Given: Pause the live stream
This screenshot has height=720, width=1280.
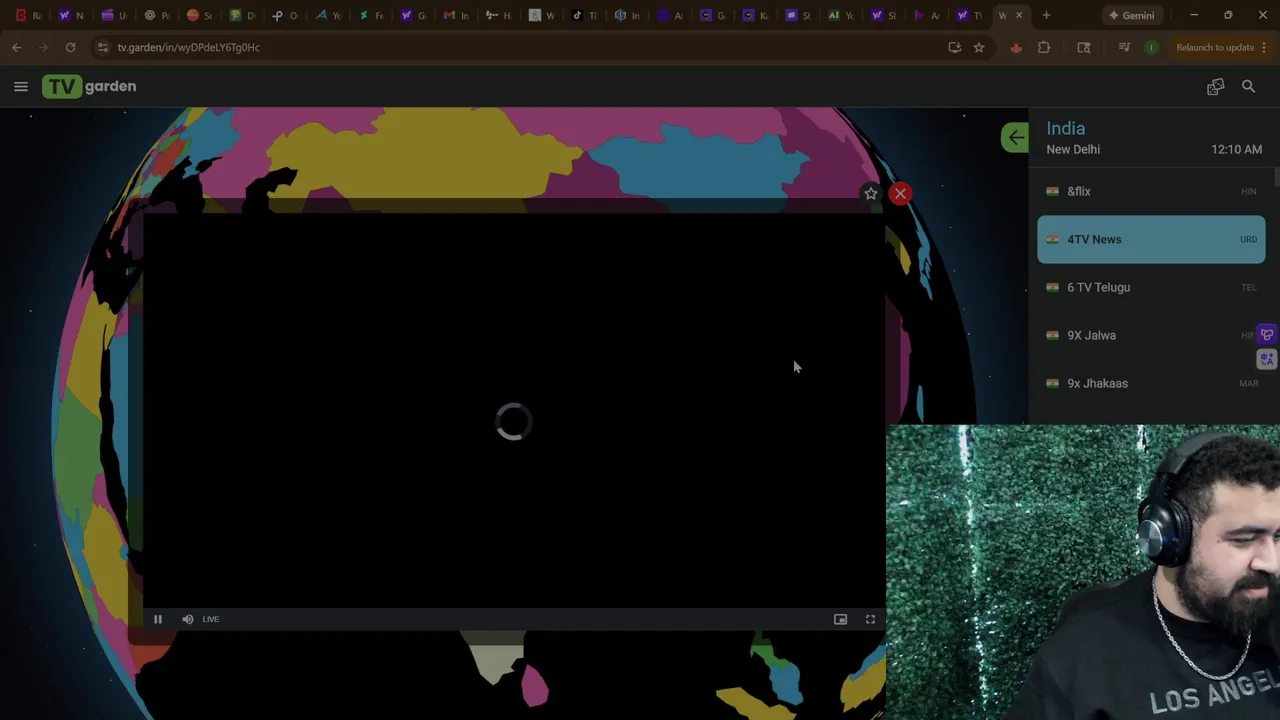Looking at the screenshot, I should tap(157, 619).
